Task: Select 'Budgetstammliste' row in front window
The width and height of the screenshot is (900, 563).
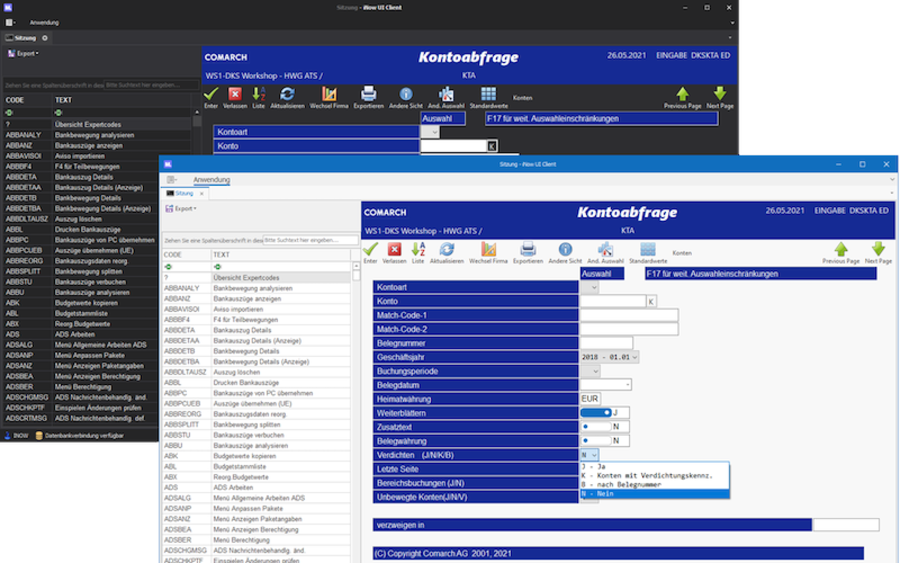Action: pyautogui.click(x=256, y=467)
